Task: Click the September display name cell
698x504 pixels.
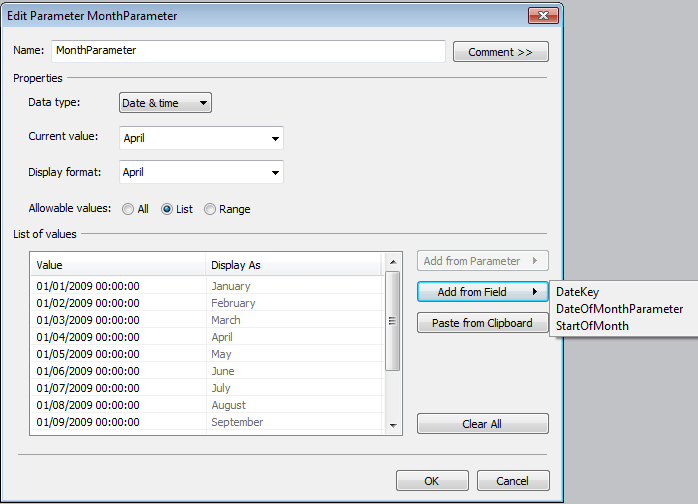Action: point(294,422)
